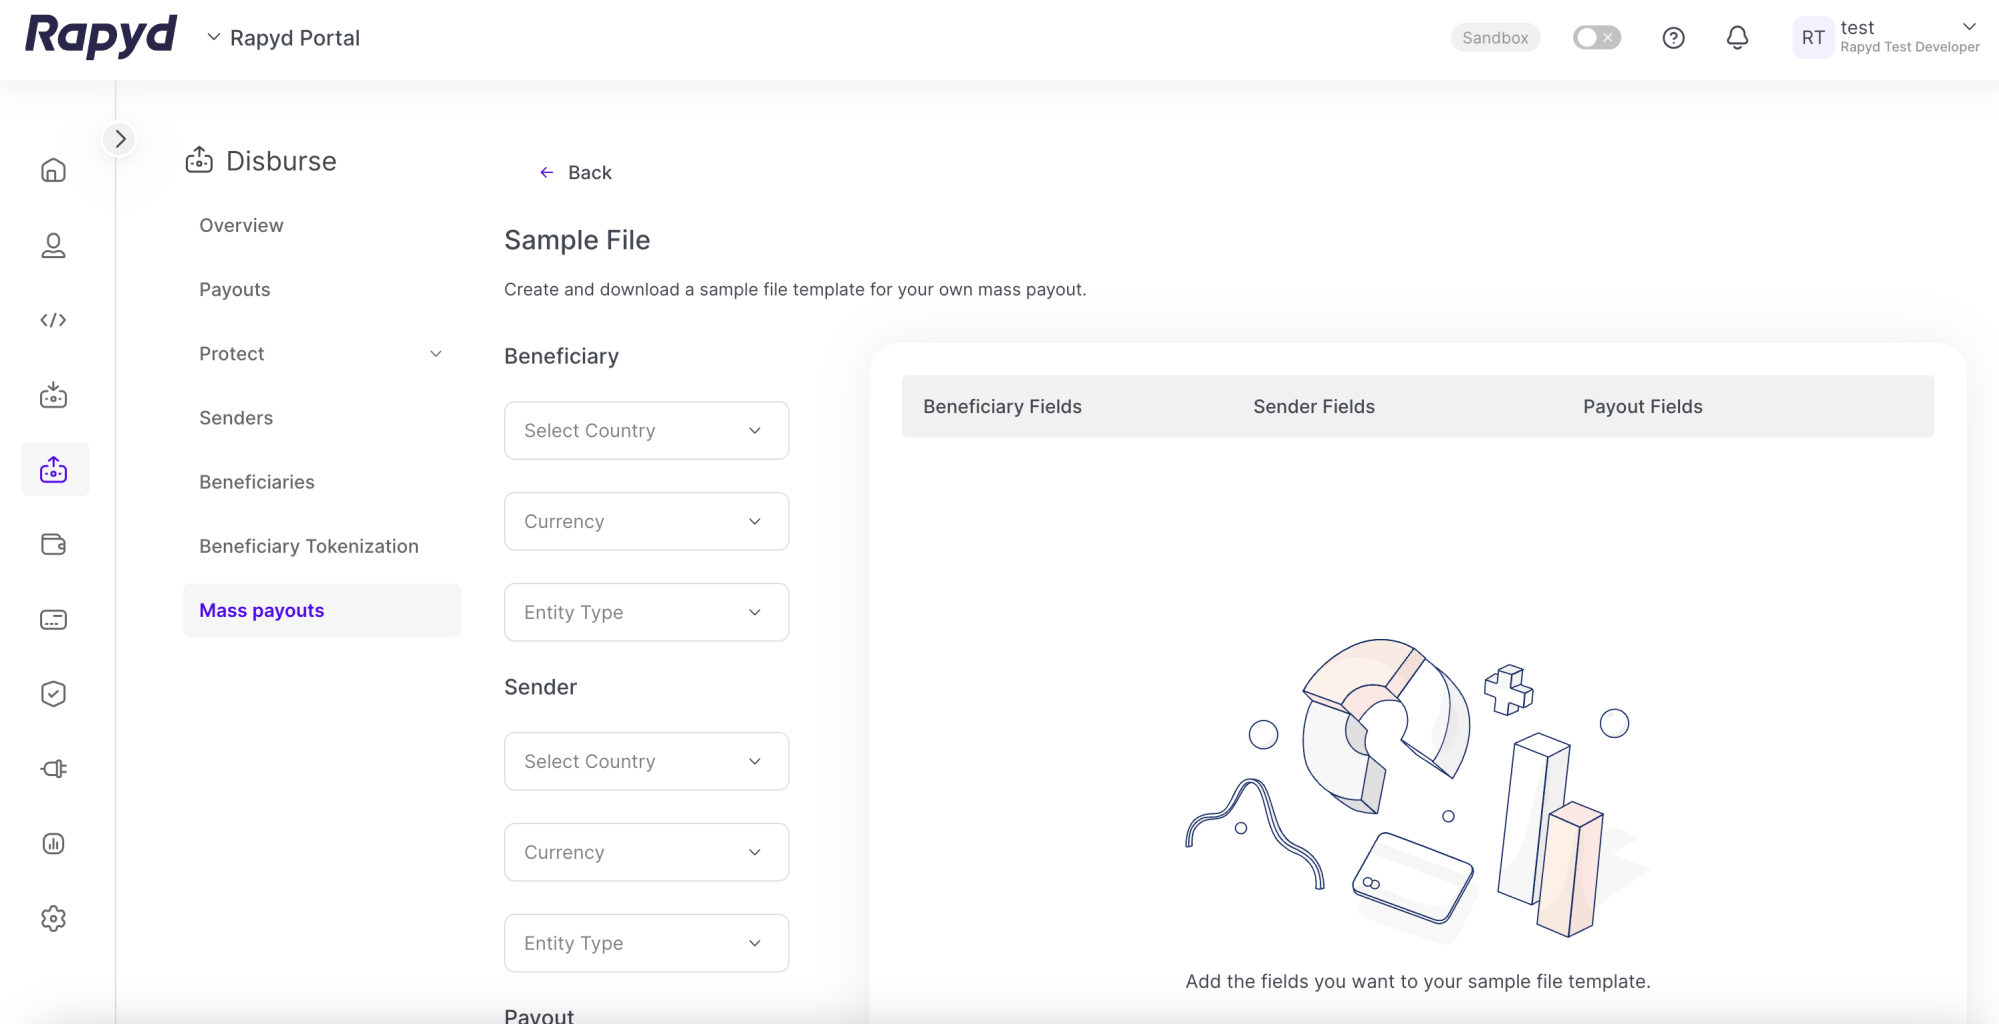Open the Beneficiary Currency dropdown
The image size is (1999, 1024).
tap(646, 521)
